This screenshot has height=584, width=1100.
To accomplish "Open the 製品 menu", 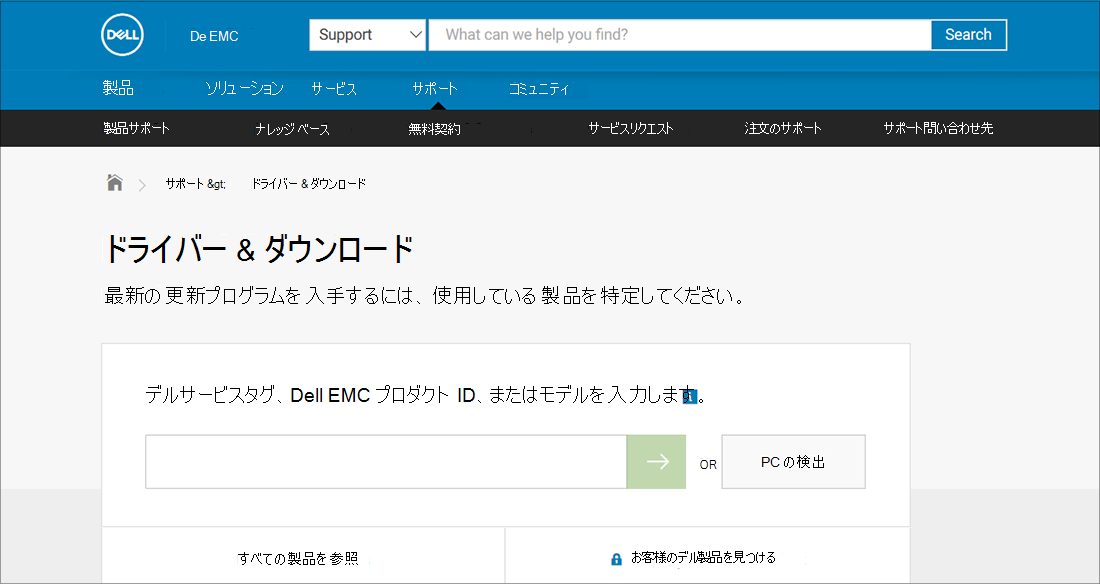I will click(x=118, y=88).
